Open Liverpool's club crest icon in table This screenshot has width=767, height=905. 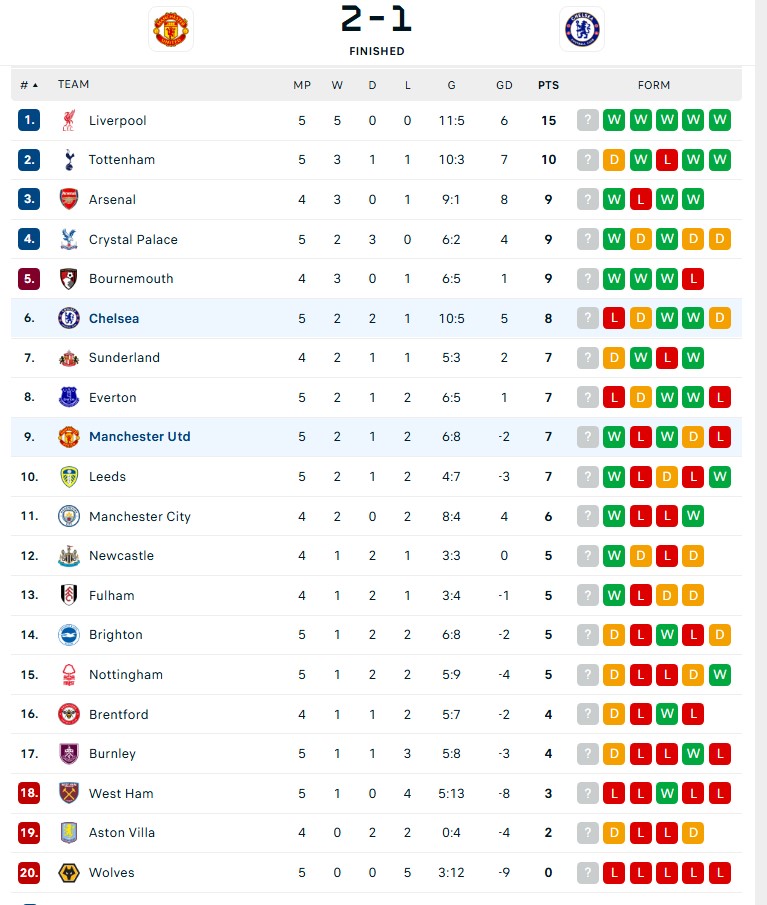coord(69,121)
